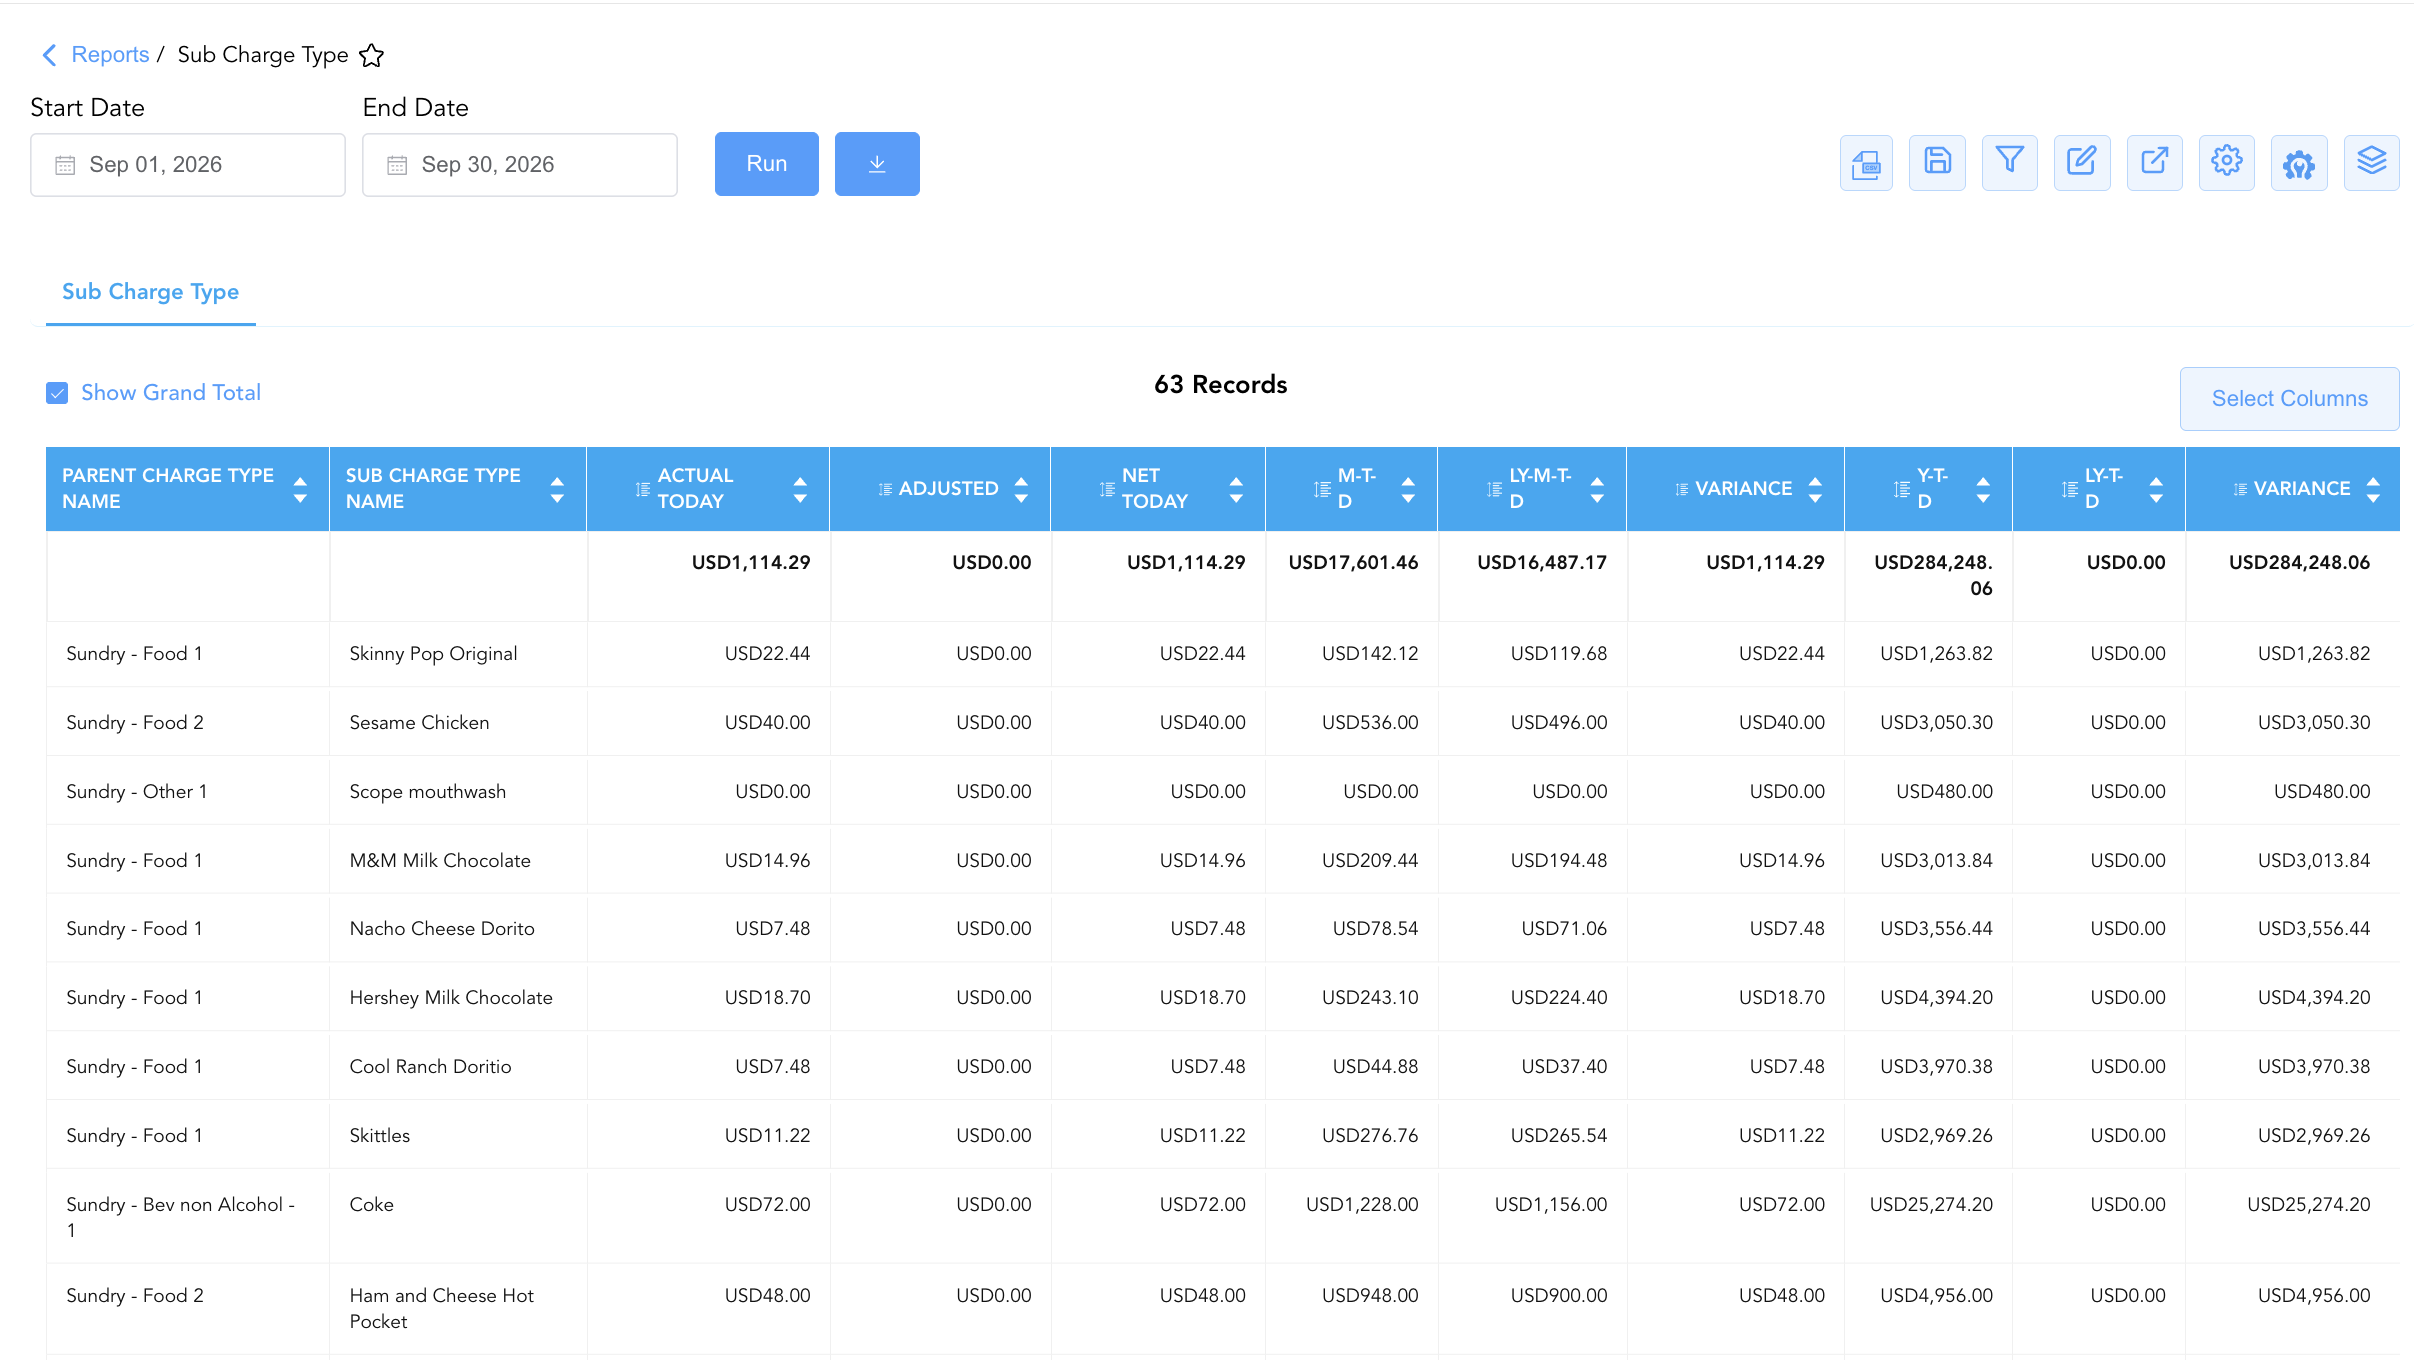
Task: Open the funnel filter icon
Action: pyautogui.click(x=2010, y=163)
